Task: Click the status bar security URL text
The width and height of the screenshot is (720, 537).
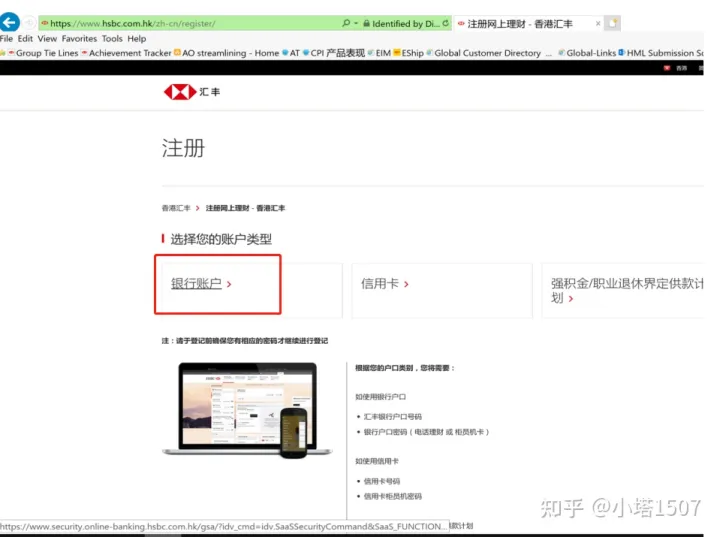Action: tap(224, 526)
